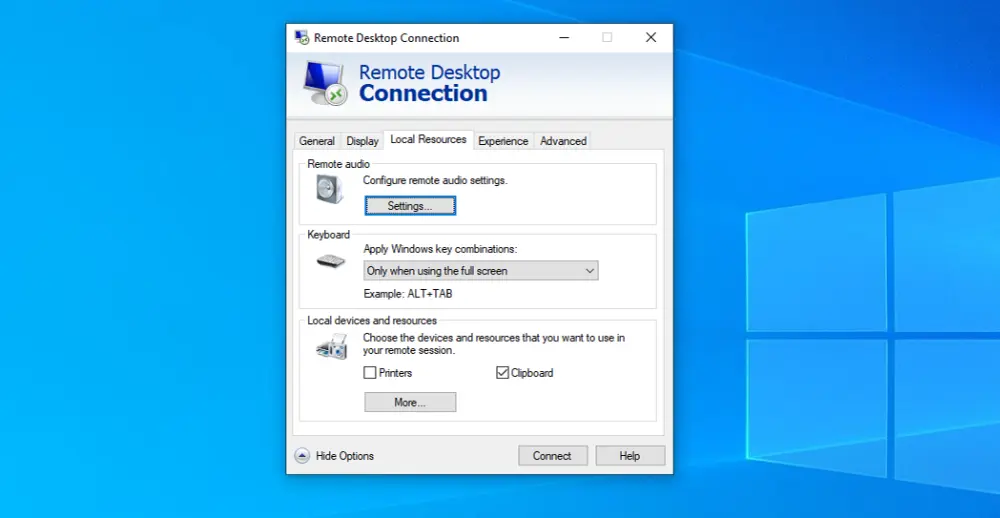Click the 'Keyboard' group label

tap(328, 235)
